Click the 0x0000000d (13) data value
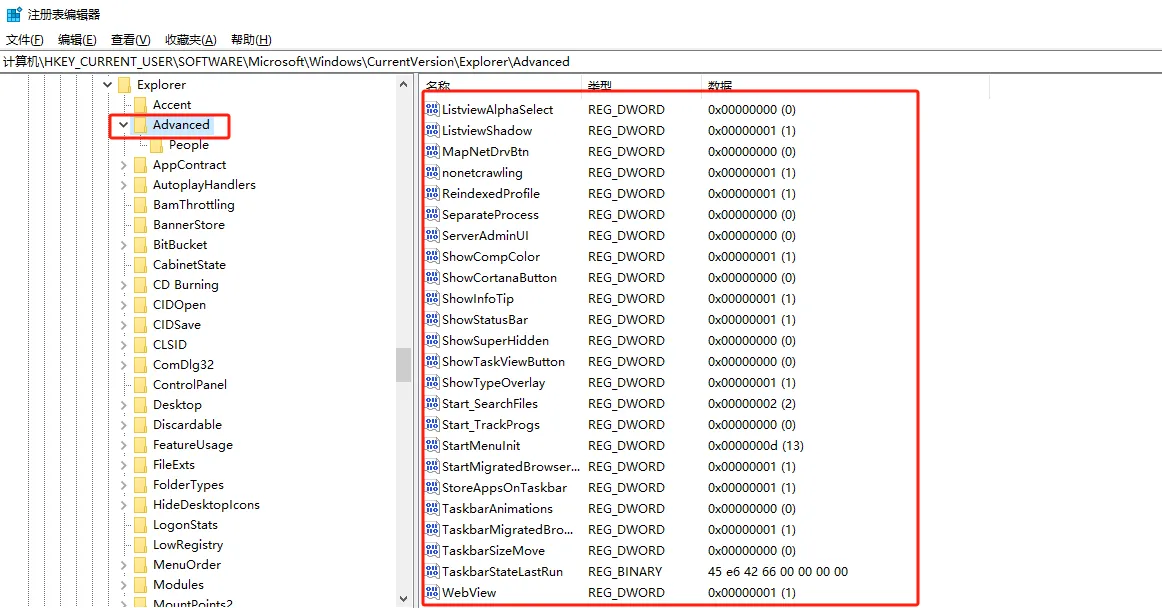This screenshot has height=608, width=1162. 756,446
